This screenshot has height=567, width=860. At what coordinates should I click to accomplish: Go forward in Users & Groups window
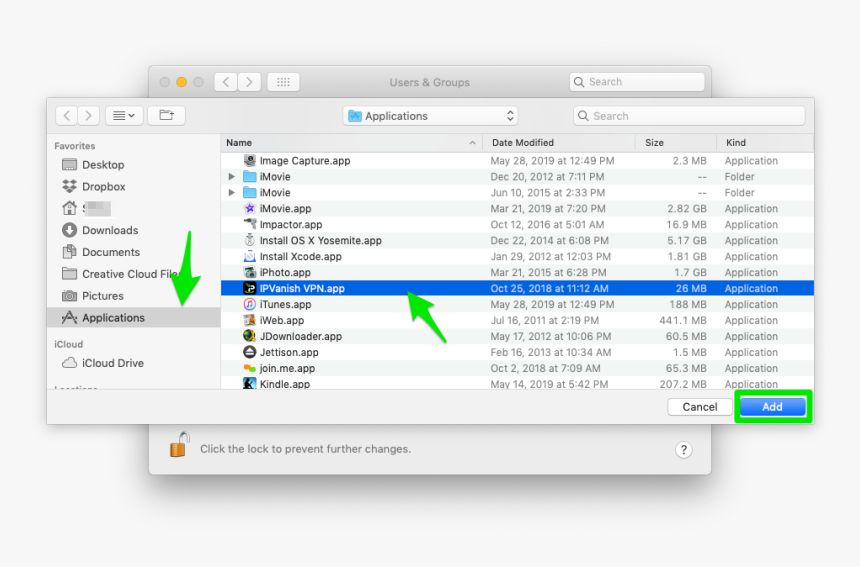point(249,82)
